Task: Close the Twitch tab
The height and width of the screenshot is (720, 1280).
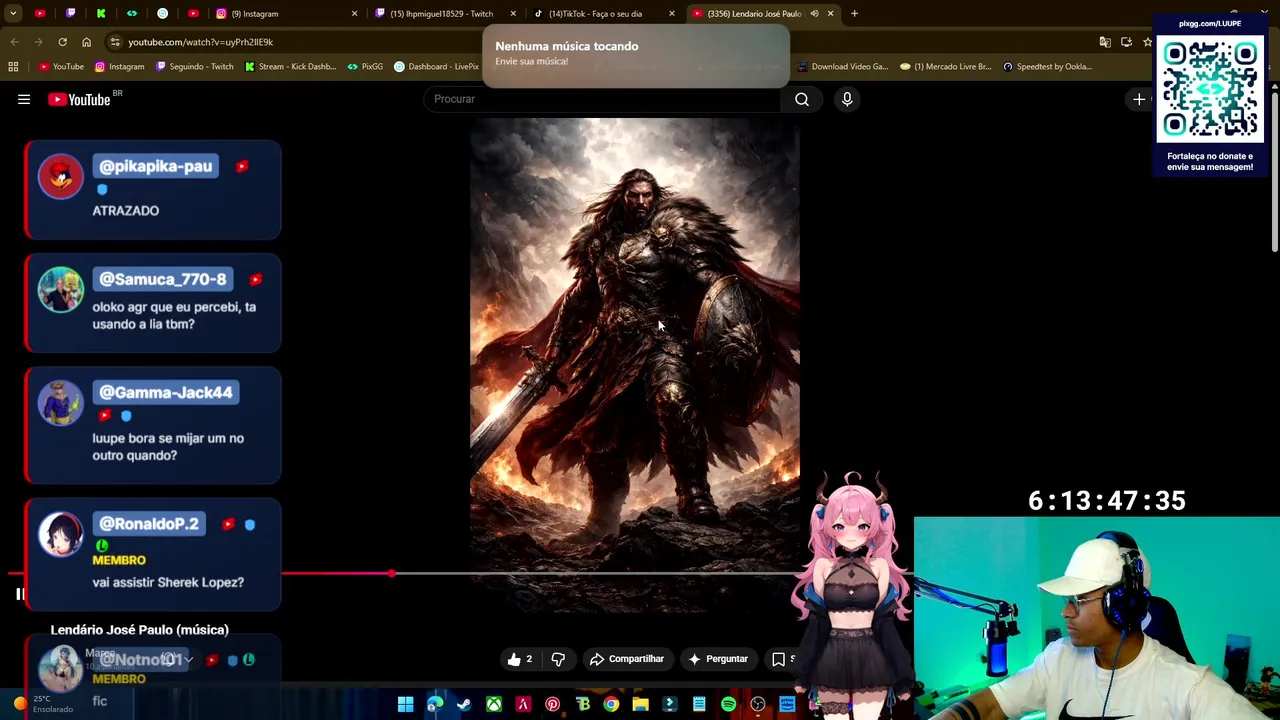Action: [513, 14]
